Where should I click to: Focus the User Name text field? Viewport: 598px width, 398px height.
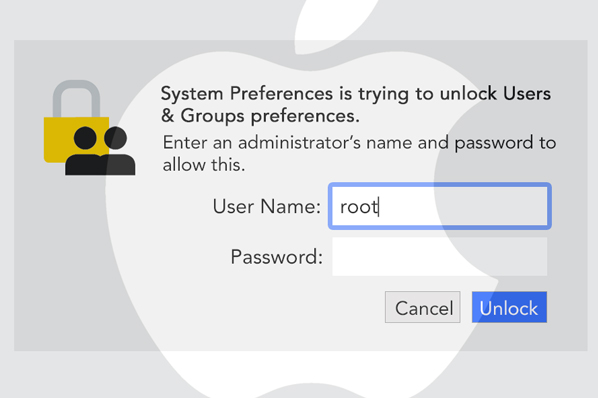tap(440, 206)
